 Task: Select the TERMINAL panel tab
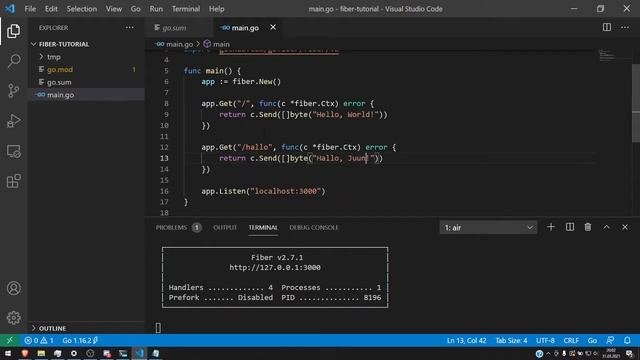263,227
